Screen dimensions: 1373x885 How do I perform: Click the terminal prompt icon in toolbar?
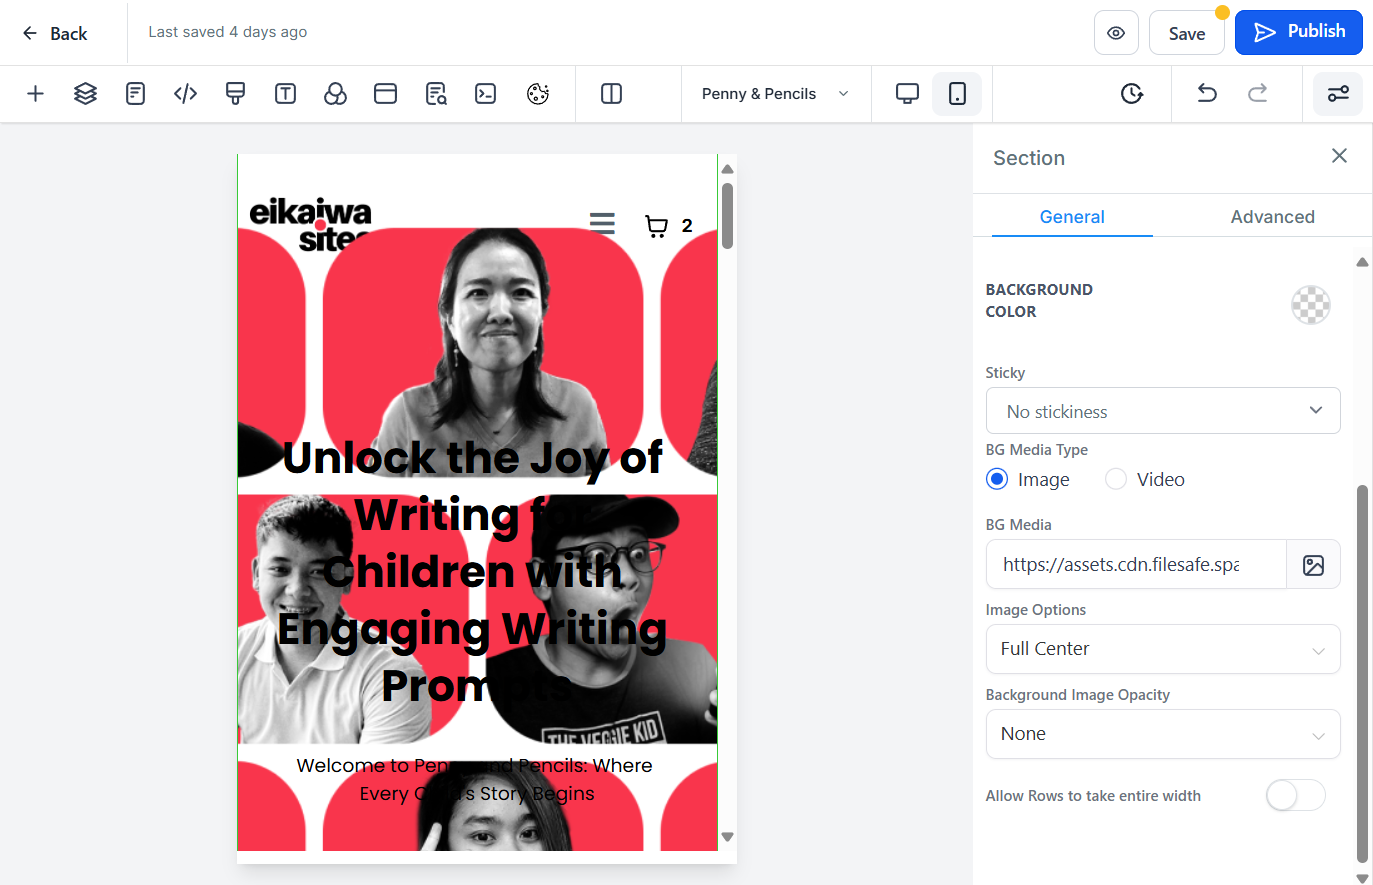point(486,94)
